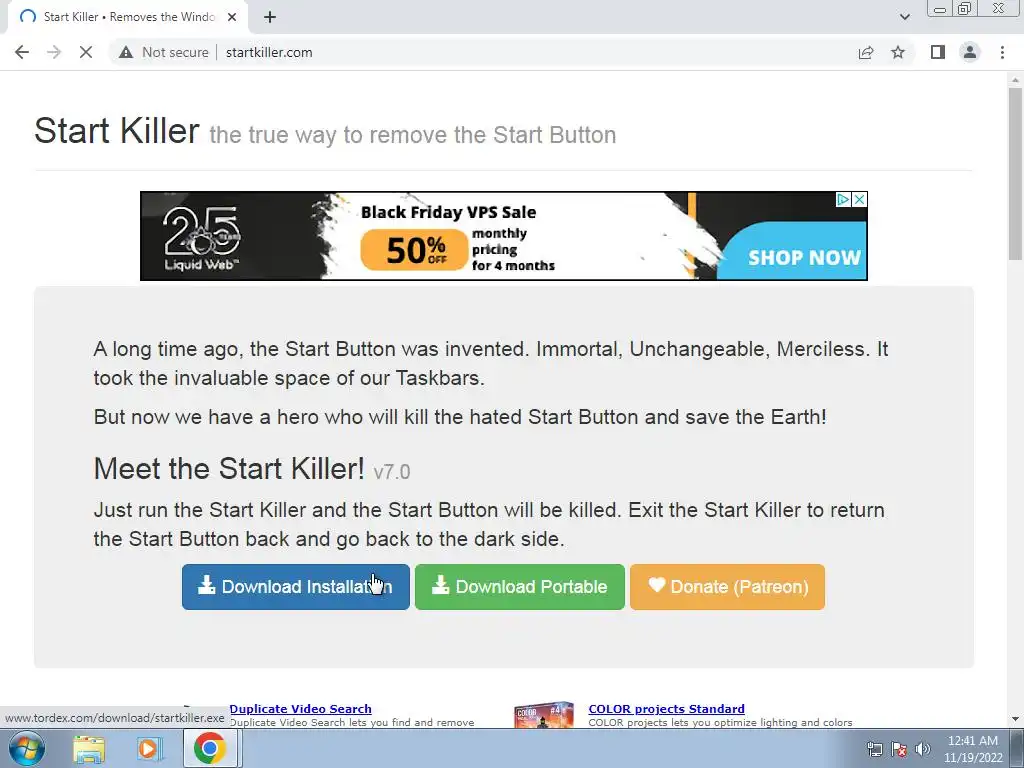This screenshot has height=768, width=1024.
Task: Select the Start Killer browser tab
Action: (x=128, y=17)
